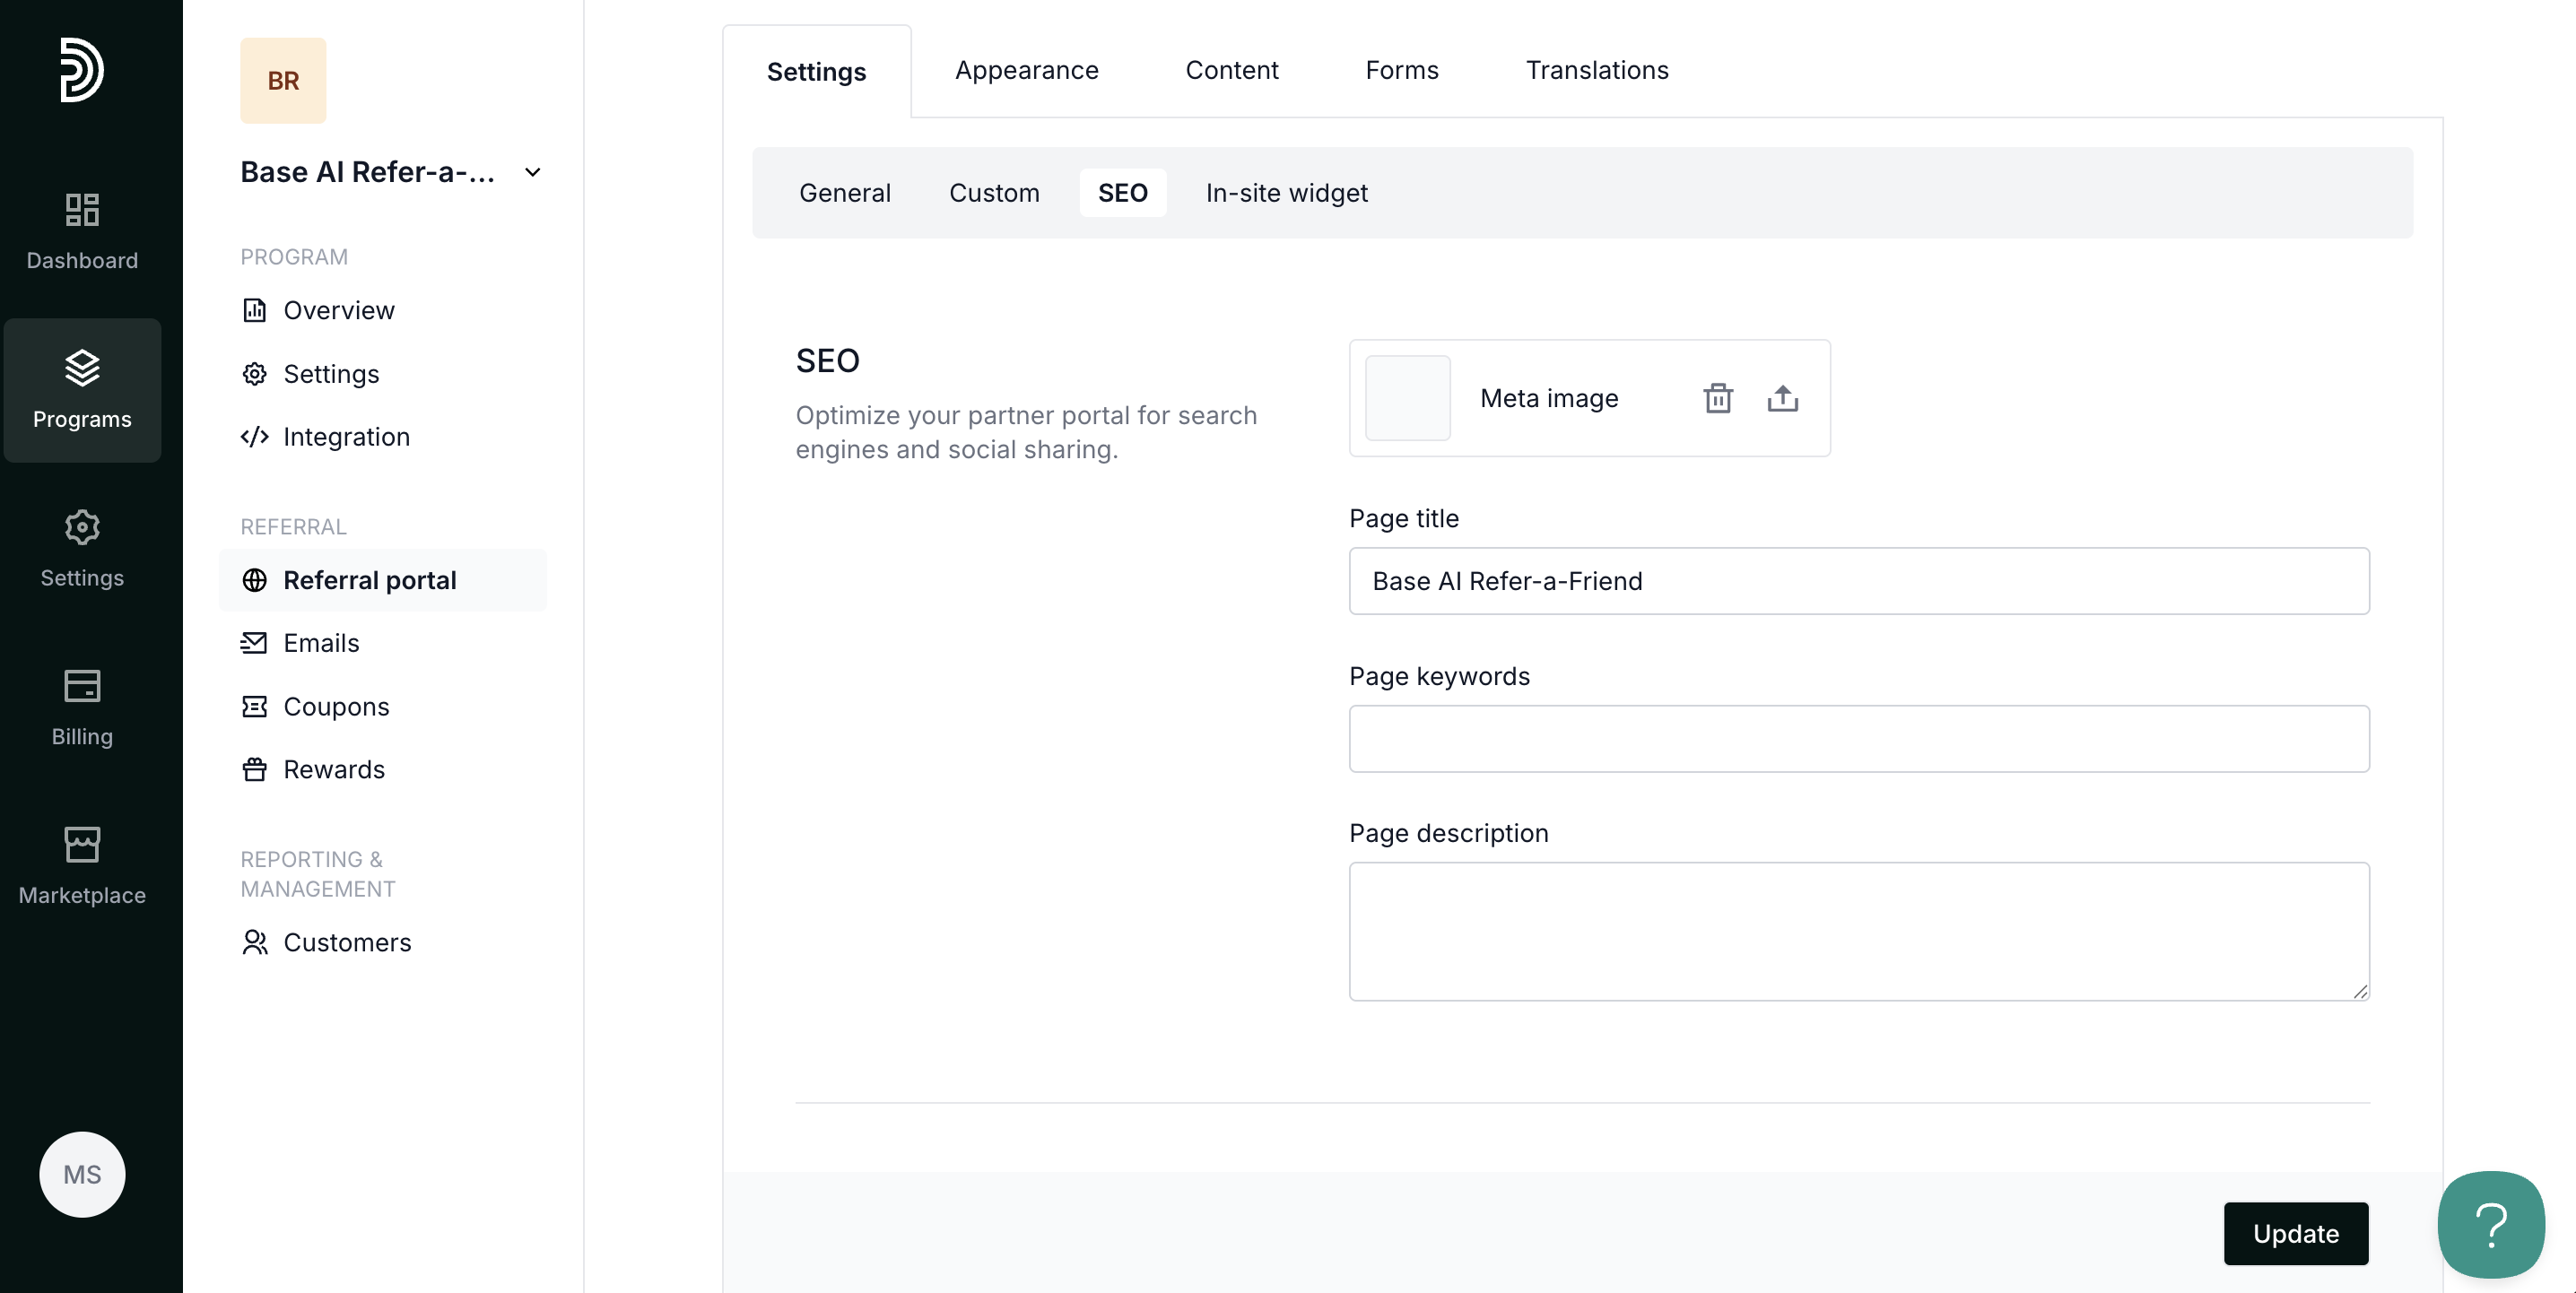Image resolution: width=2576 pixels, height=1293 pixels.
Task: Open global Settings in left rail
Action: point(82,549)
